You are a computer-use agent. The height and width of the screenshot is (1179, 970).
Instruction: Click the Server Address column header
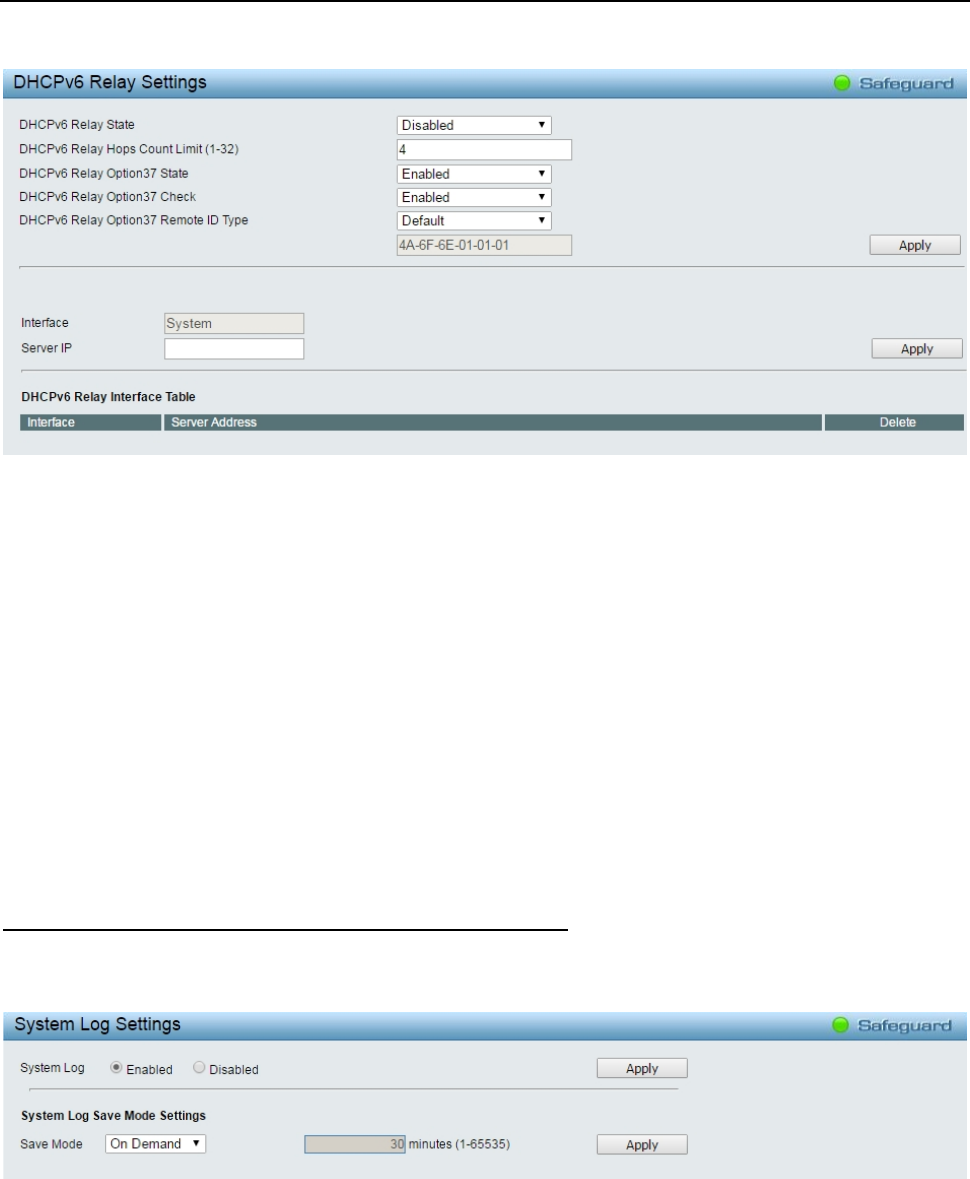(x=493, y=423)
